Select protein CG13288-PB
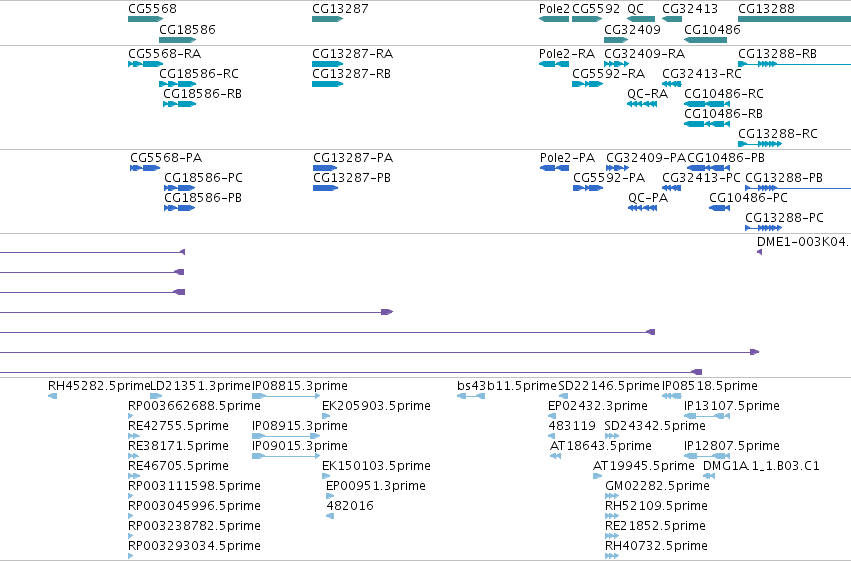Viewport: 851px width, 561px height. [x=784, y=178]
